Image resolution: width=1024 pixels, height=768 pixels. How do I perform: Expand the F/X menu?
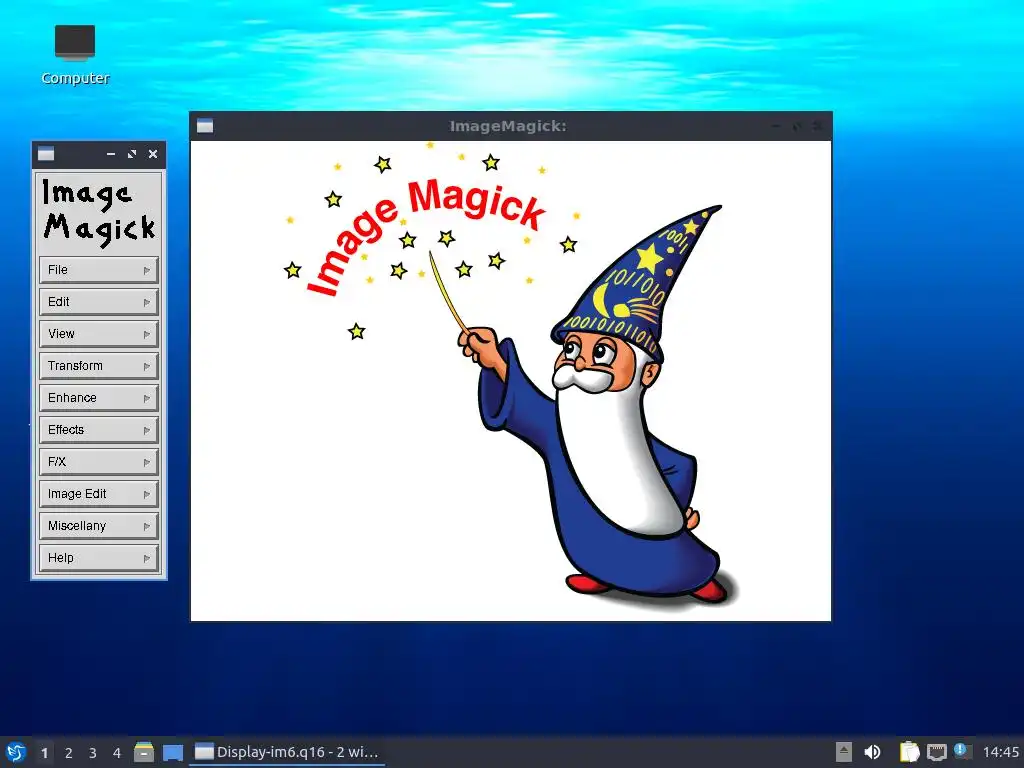pyautogui.click(x=99, y=462)
